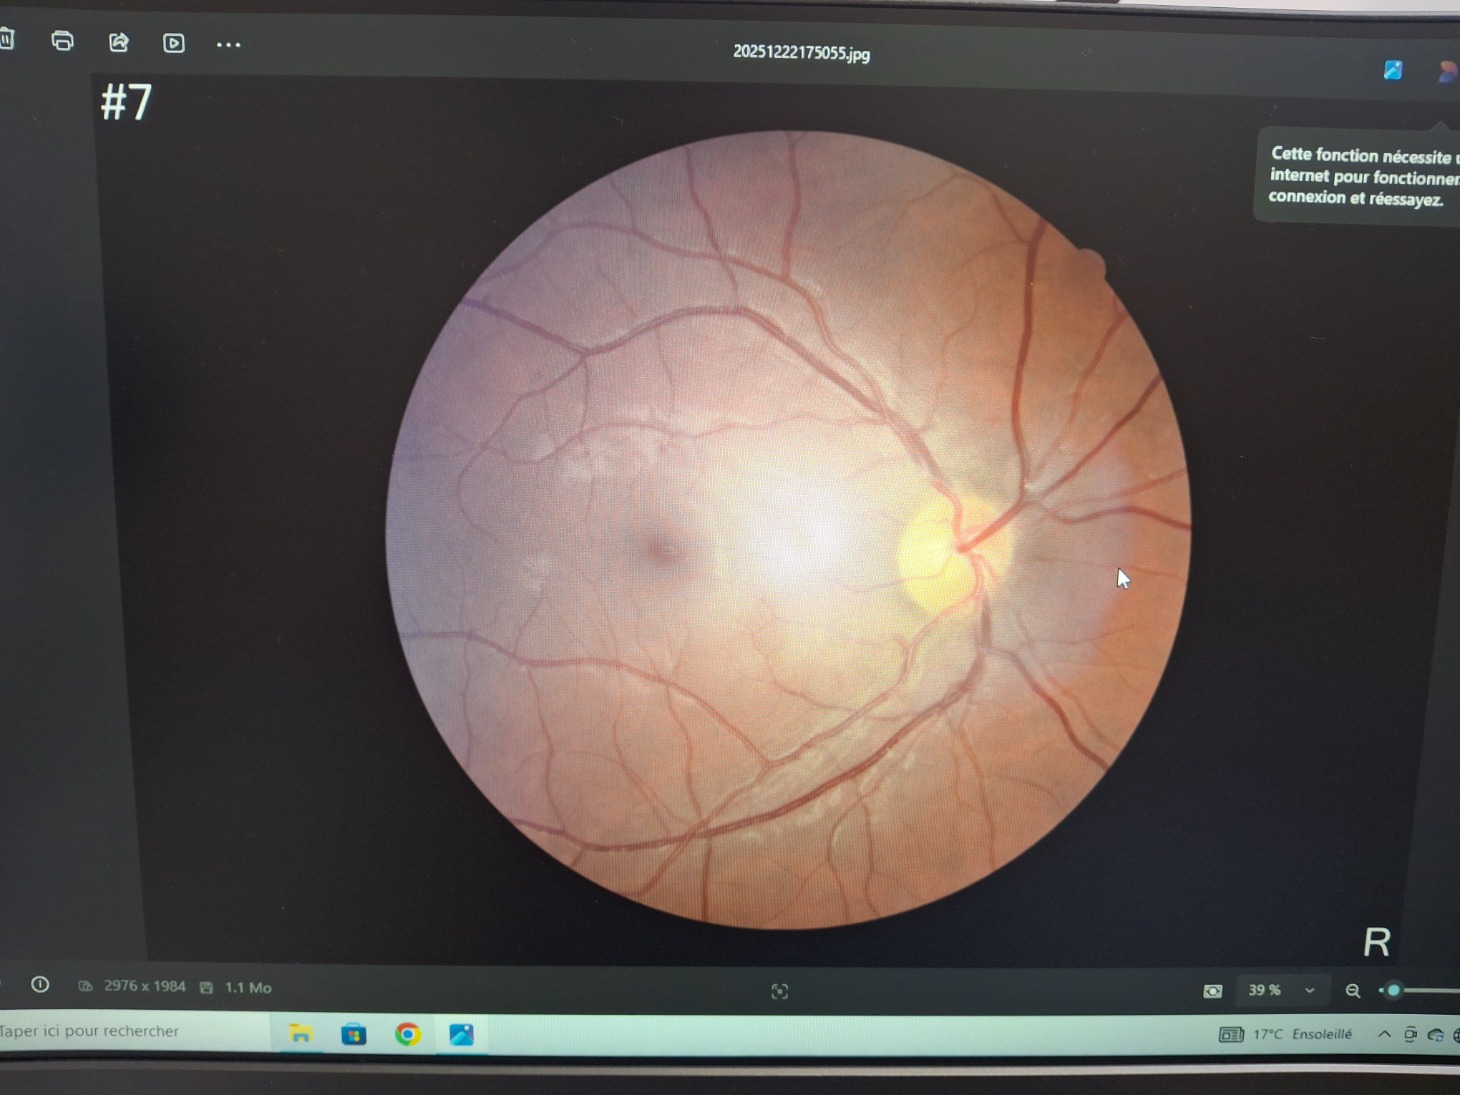Image resolution: width=1460 pixels, height=1095 pixels.
Task: Click the delete trash icon
Action: [x=6, y=39]
